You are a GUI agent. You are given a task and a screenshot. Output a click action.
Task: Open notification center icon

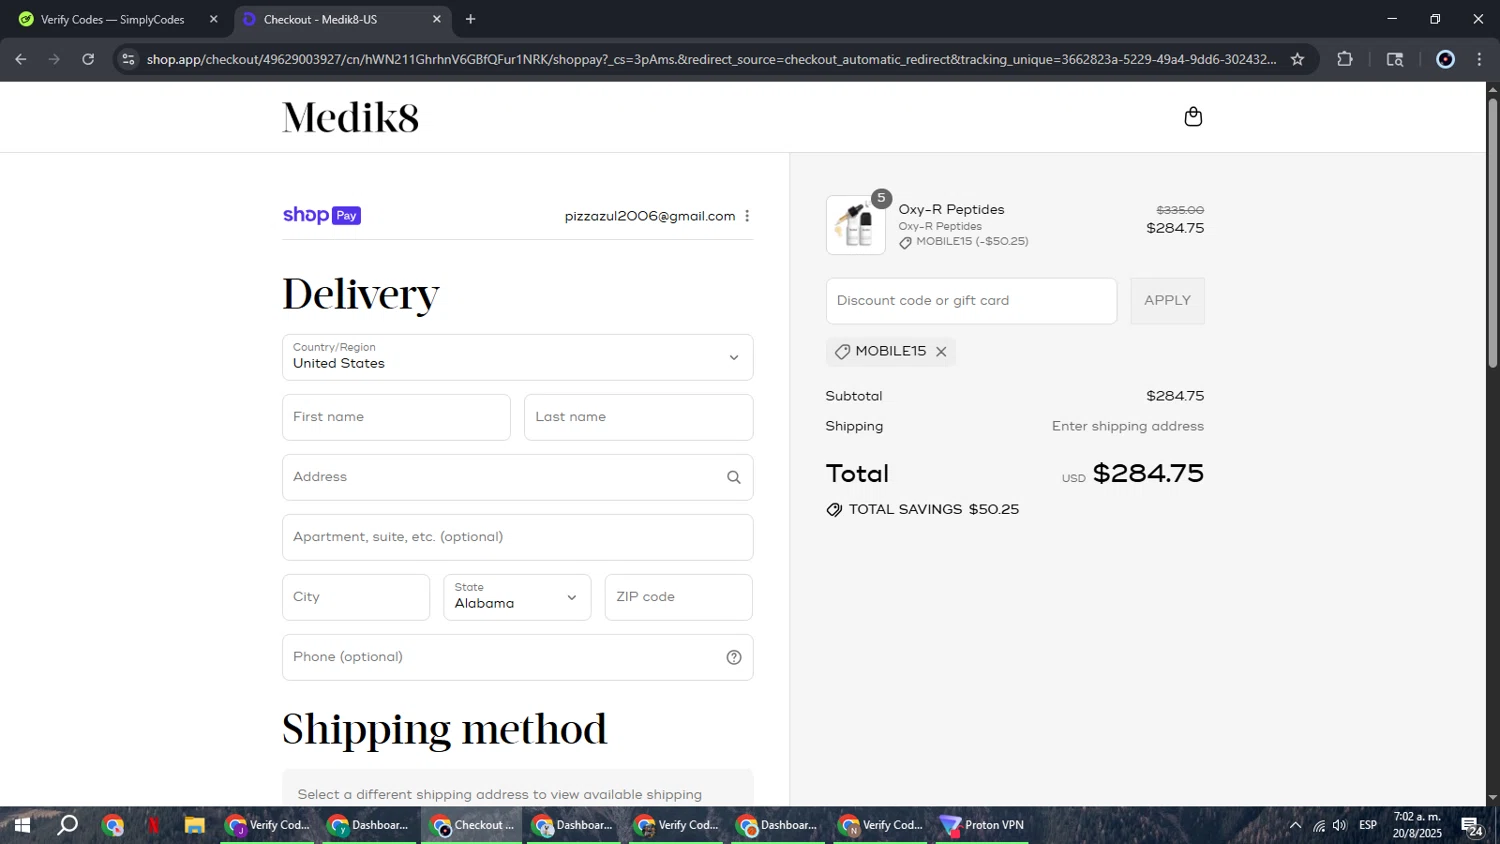(1472, 826)
